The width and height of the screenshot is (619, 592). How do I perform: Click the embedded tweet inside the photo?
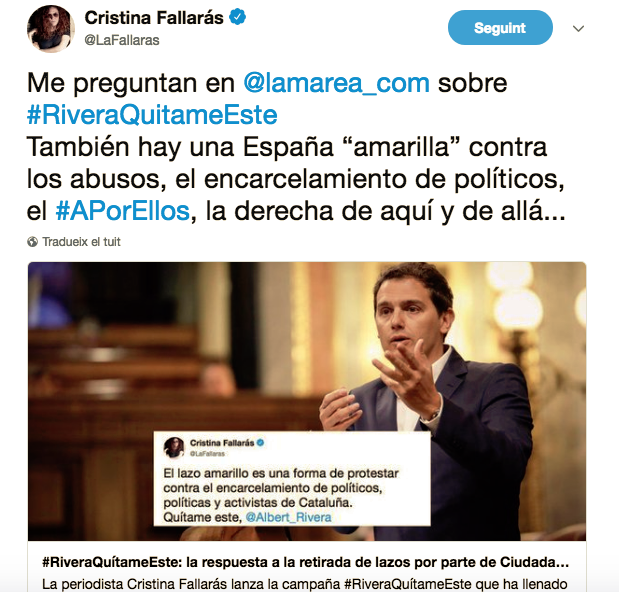point(292,479)
